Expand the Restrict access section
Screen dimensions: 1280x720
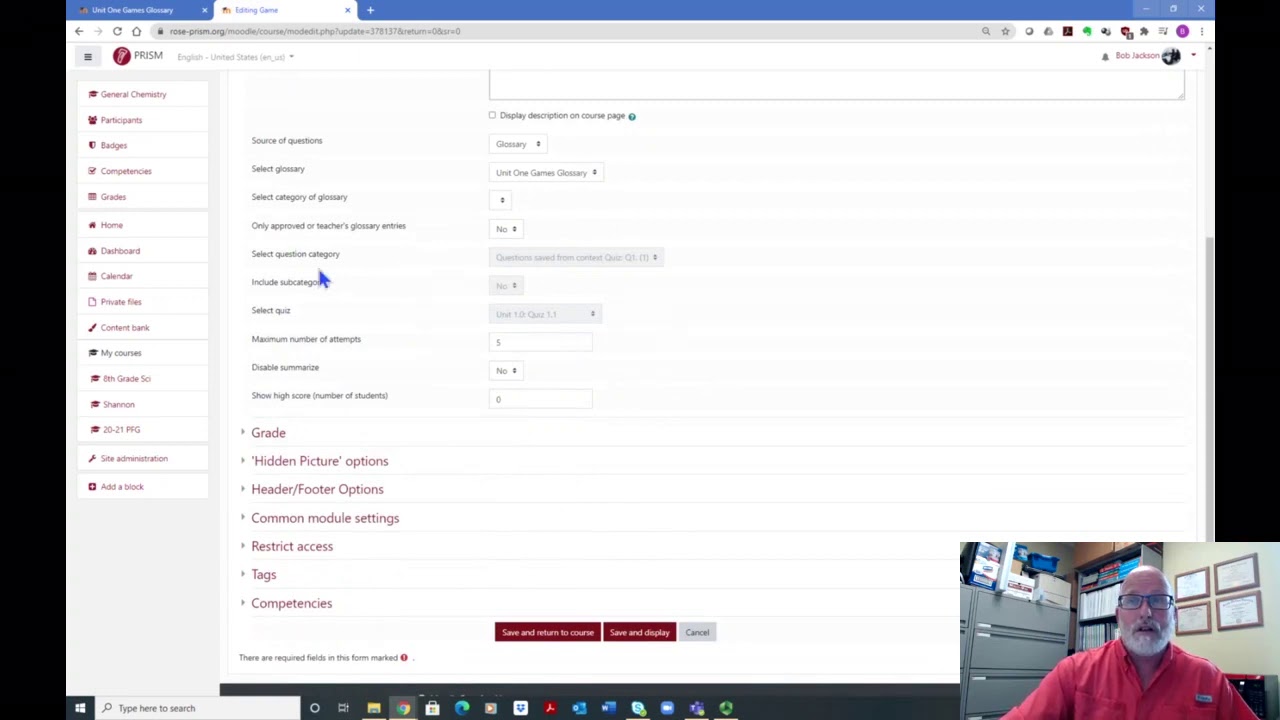292,546
